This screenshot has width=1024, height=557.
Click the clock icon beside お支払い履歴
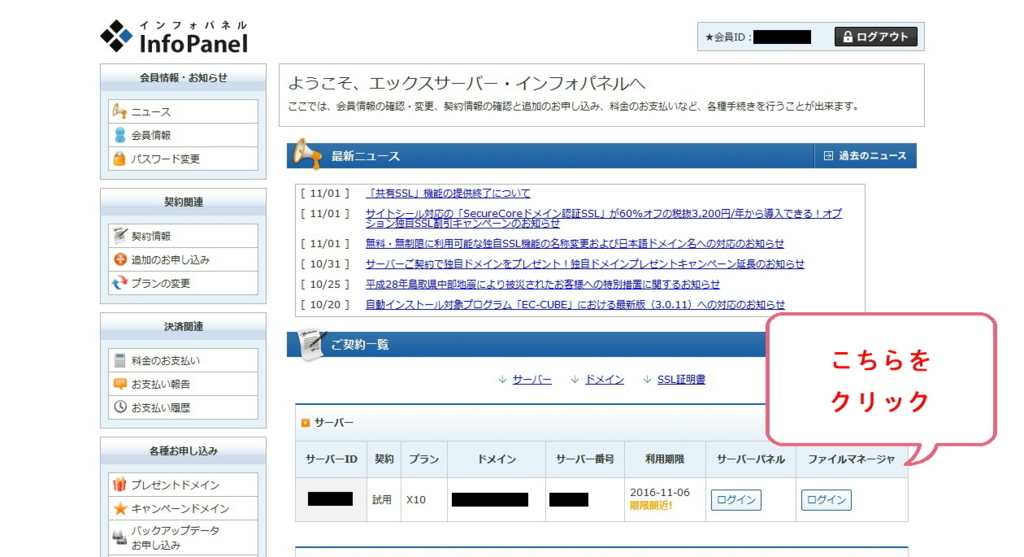click(120, 407)
